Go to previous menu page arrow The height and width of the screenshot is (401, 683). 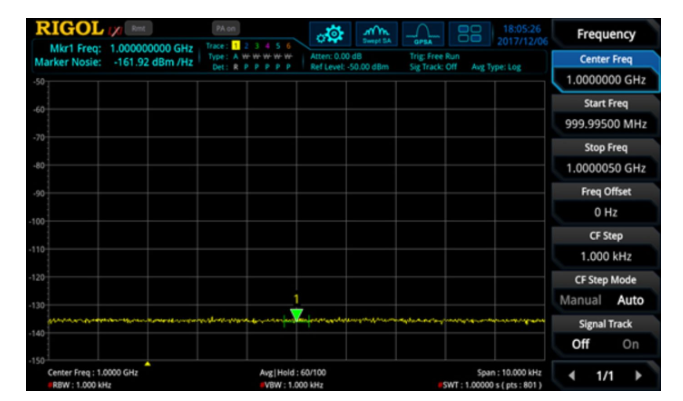click(572, 375)
